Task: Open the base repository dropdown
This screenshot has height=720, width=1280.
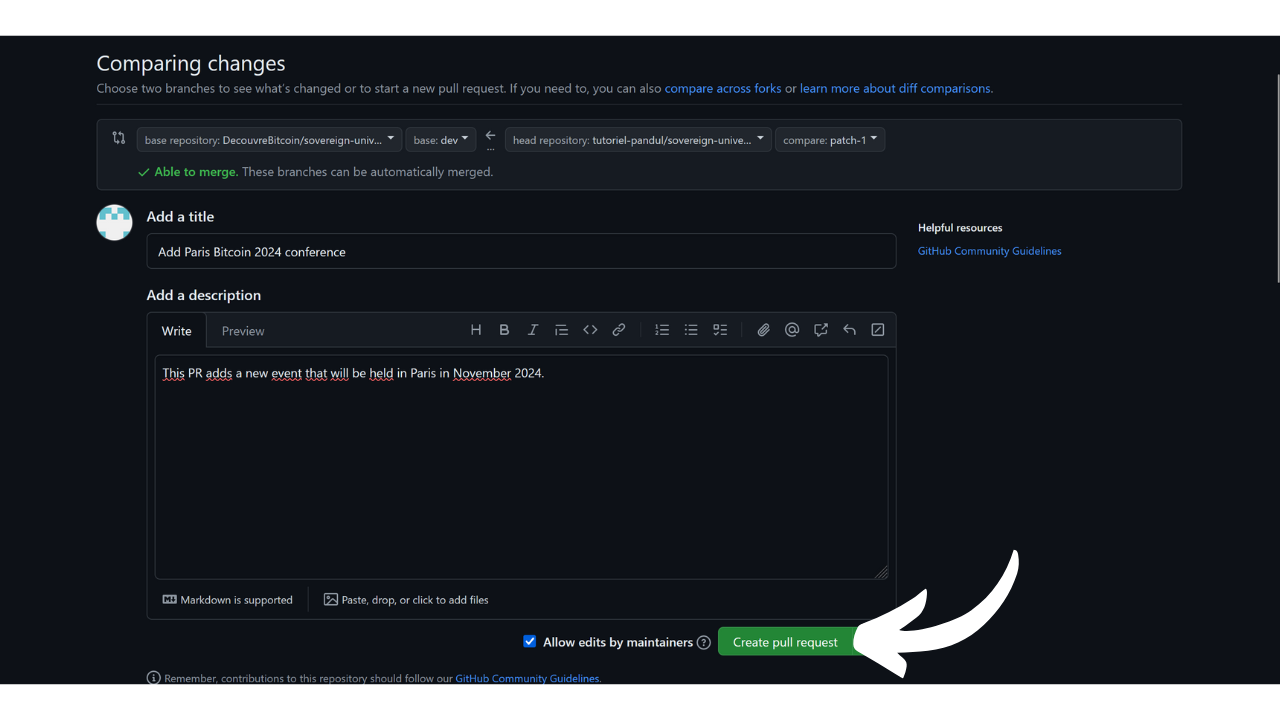Action: coord(269,140)
